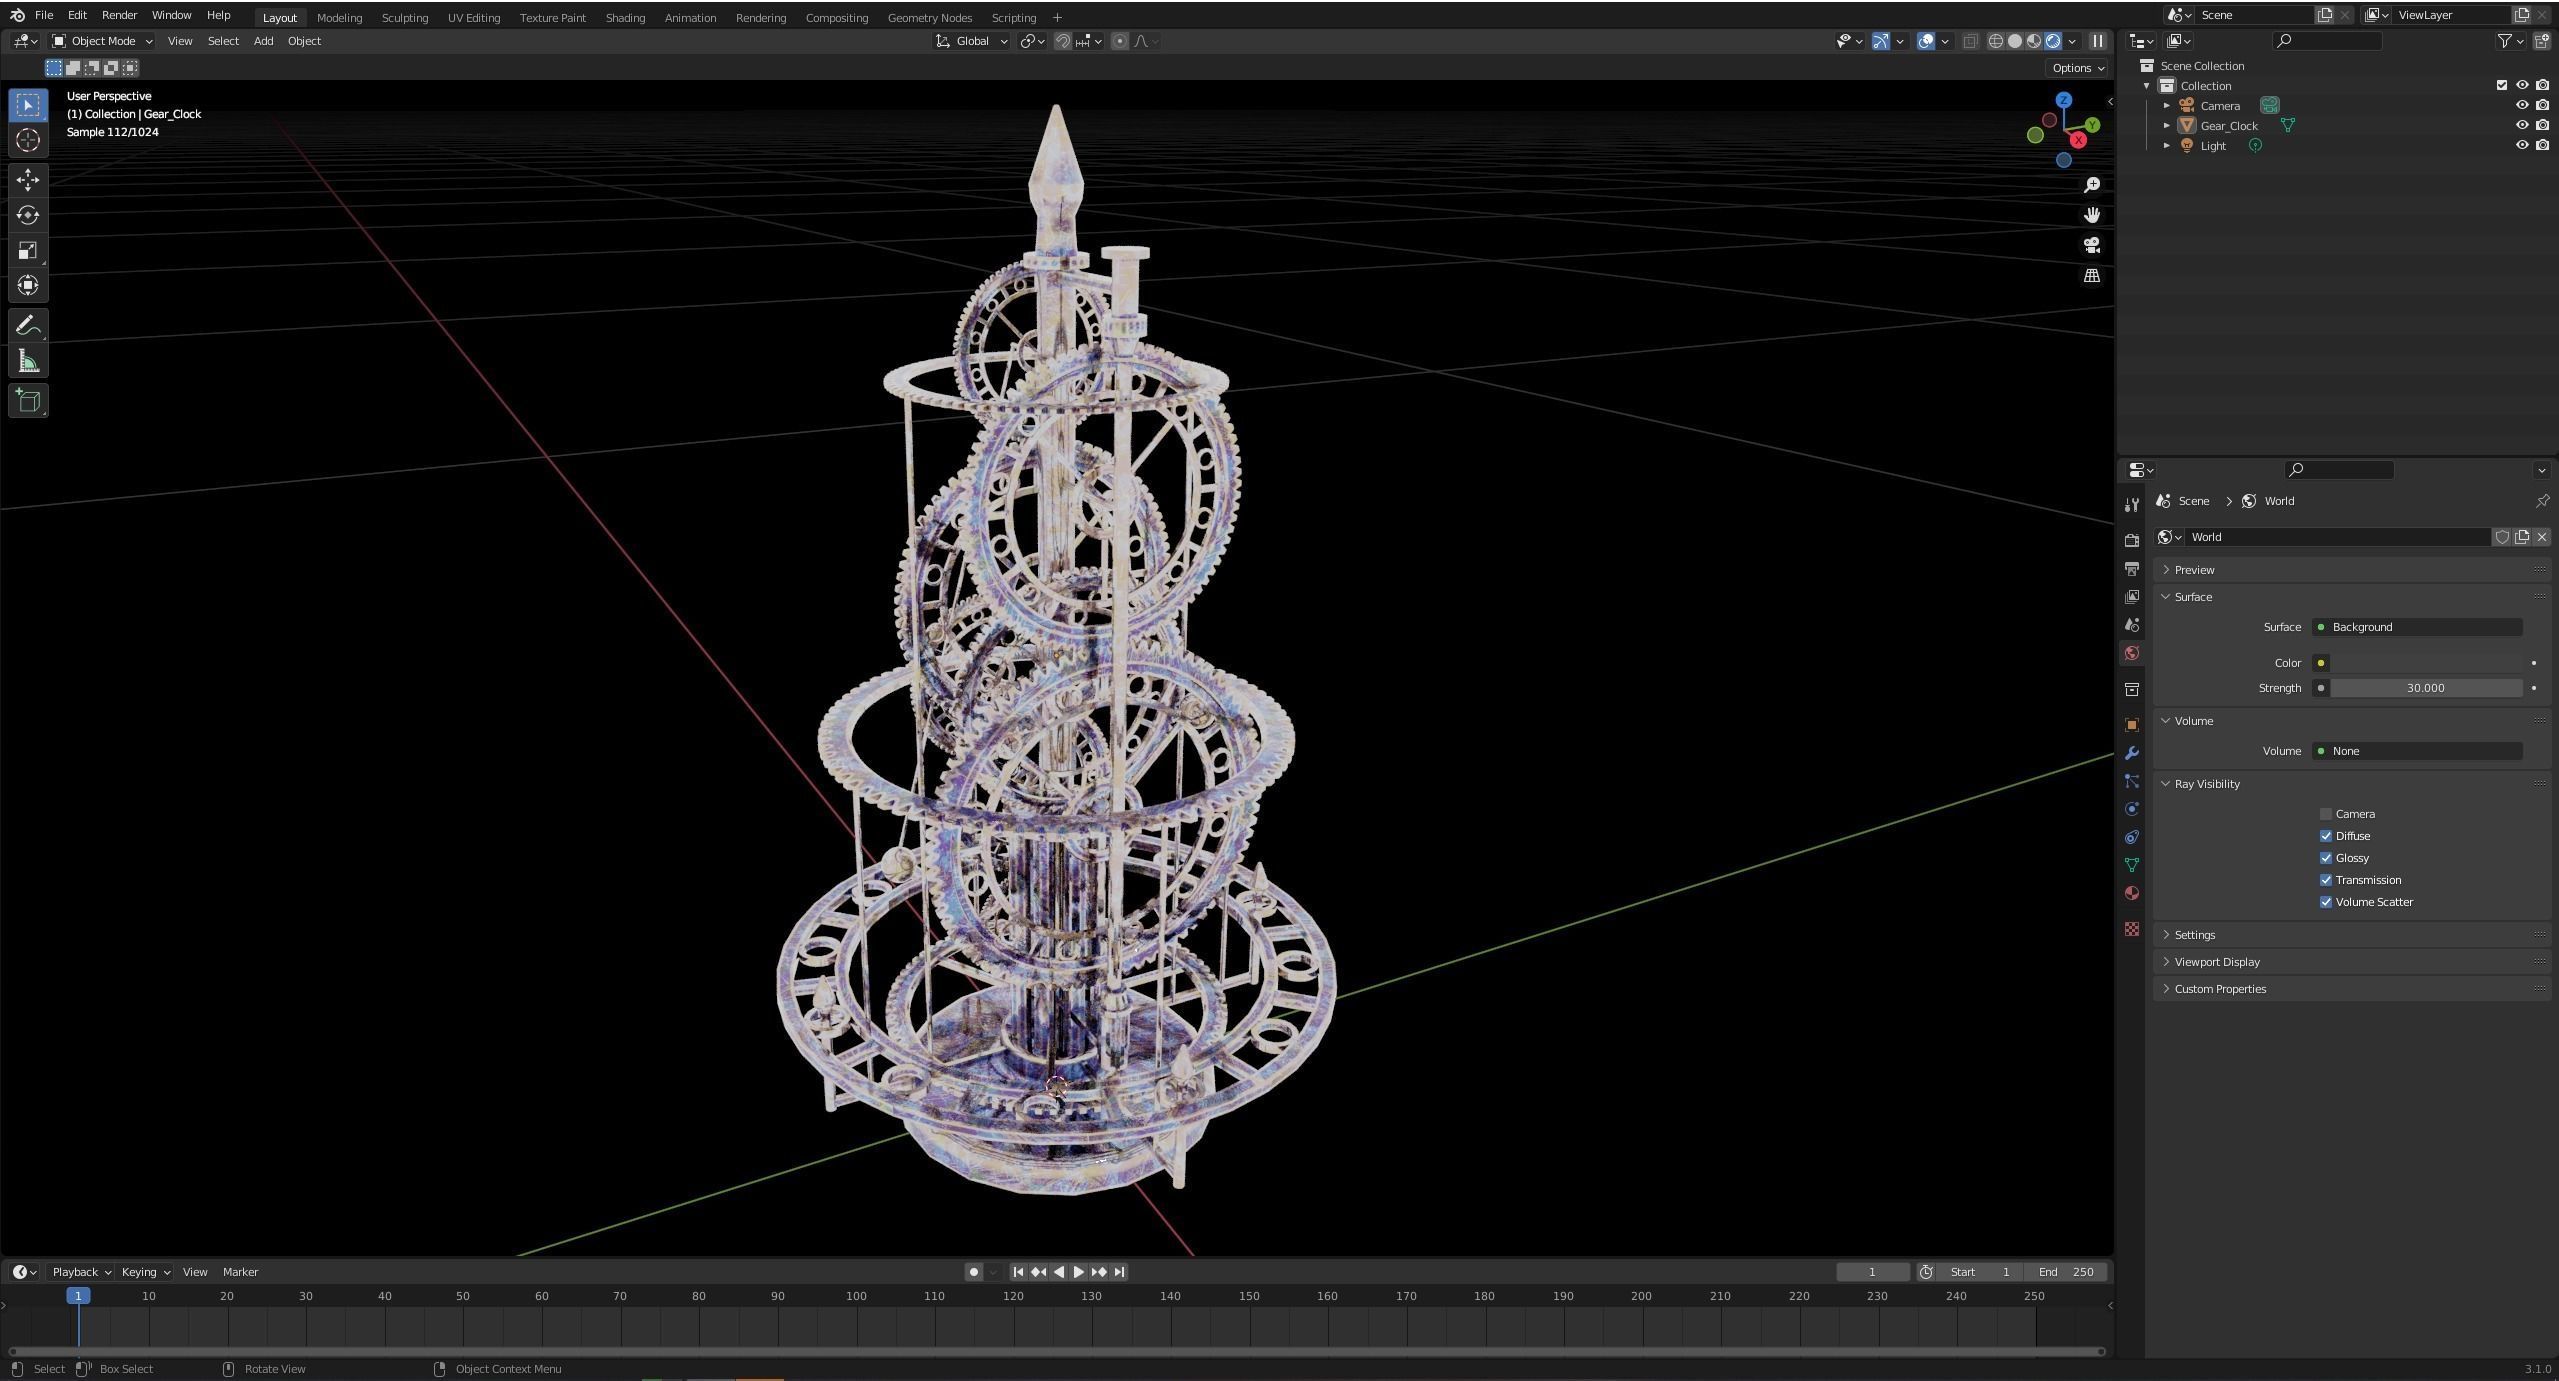Collapse the Ray Visibility panel
Screen dimensions: 2559x1381
[2351, 784]
